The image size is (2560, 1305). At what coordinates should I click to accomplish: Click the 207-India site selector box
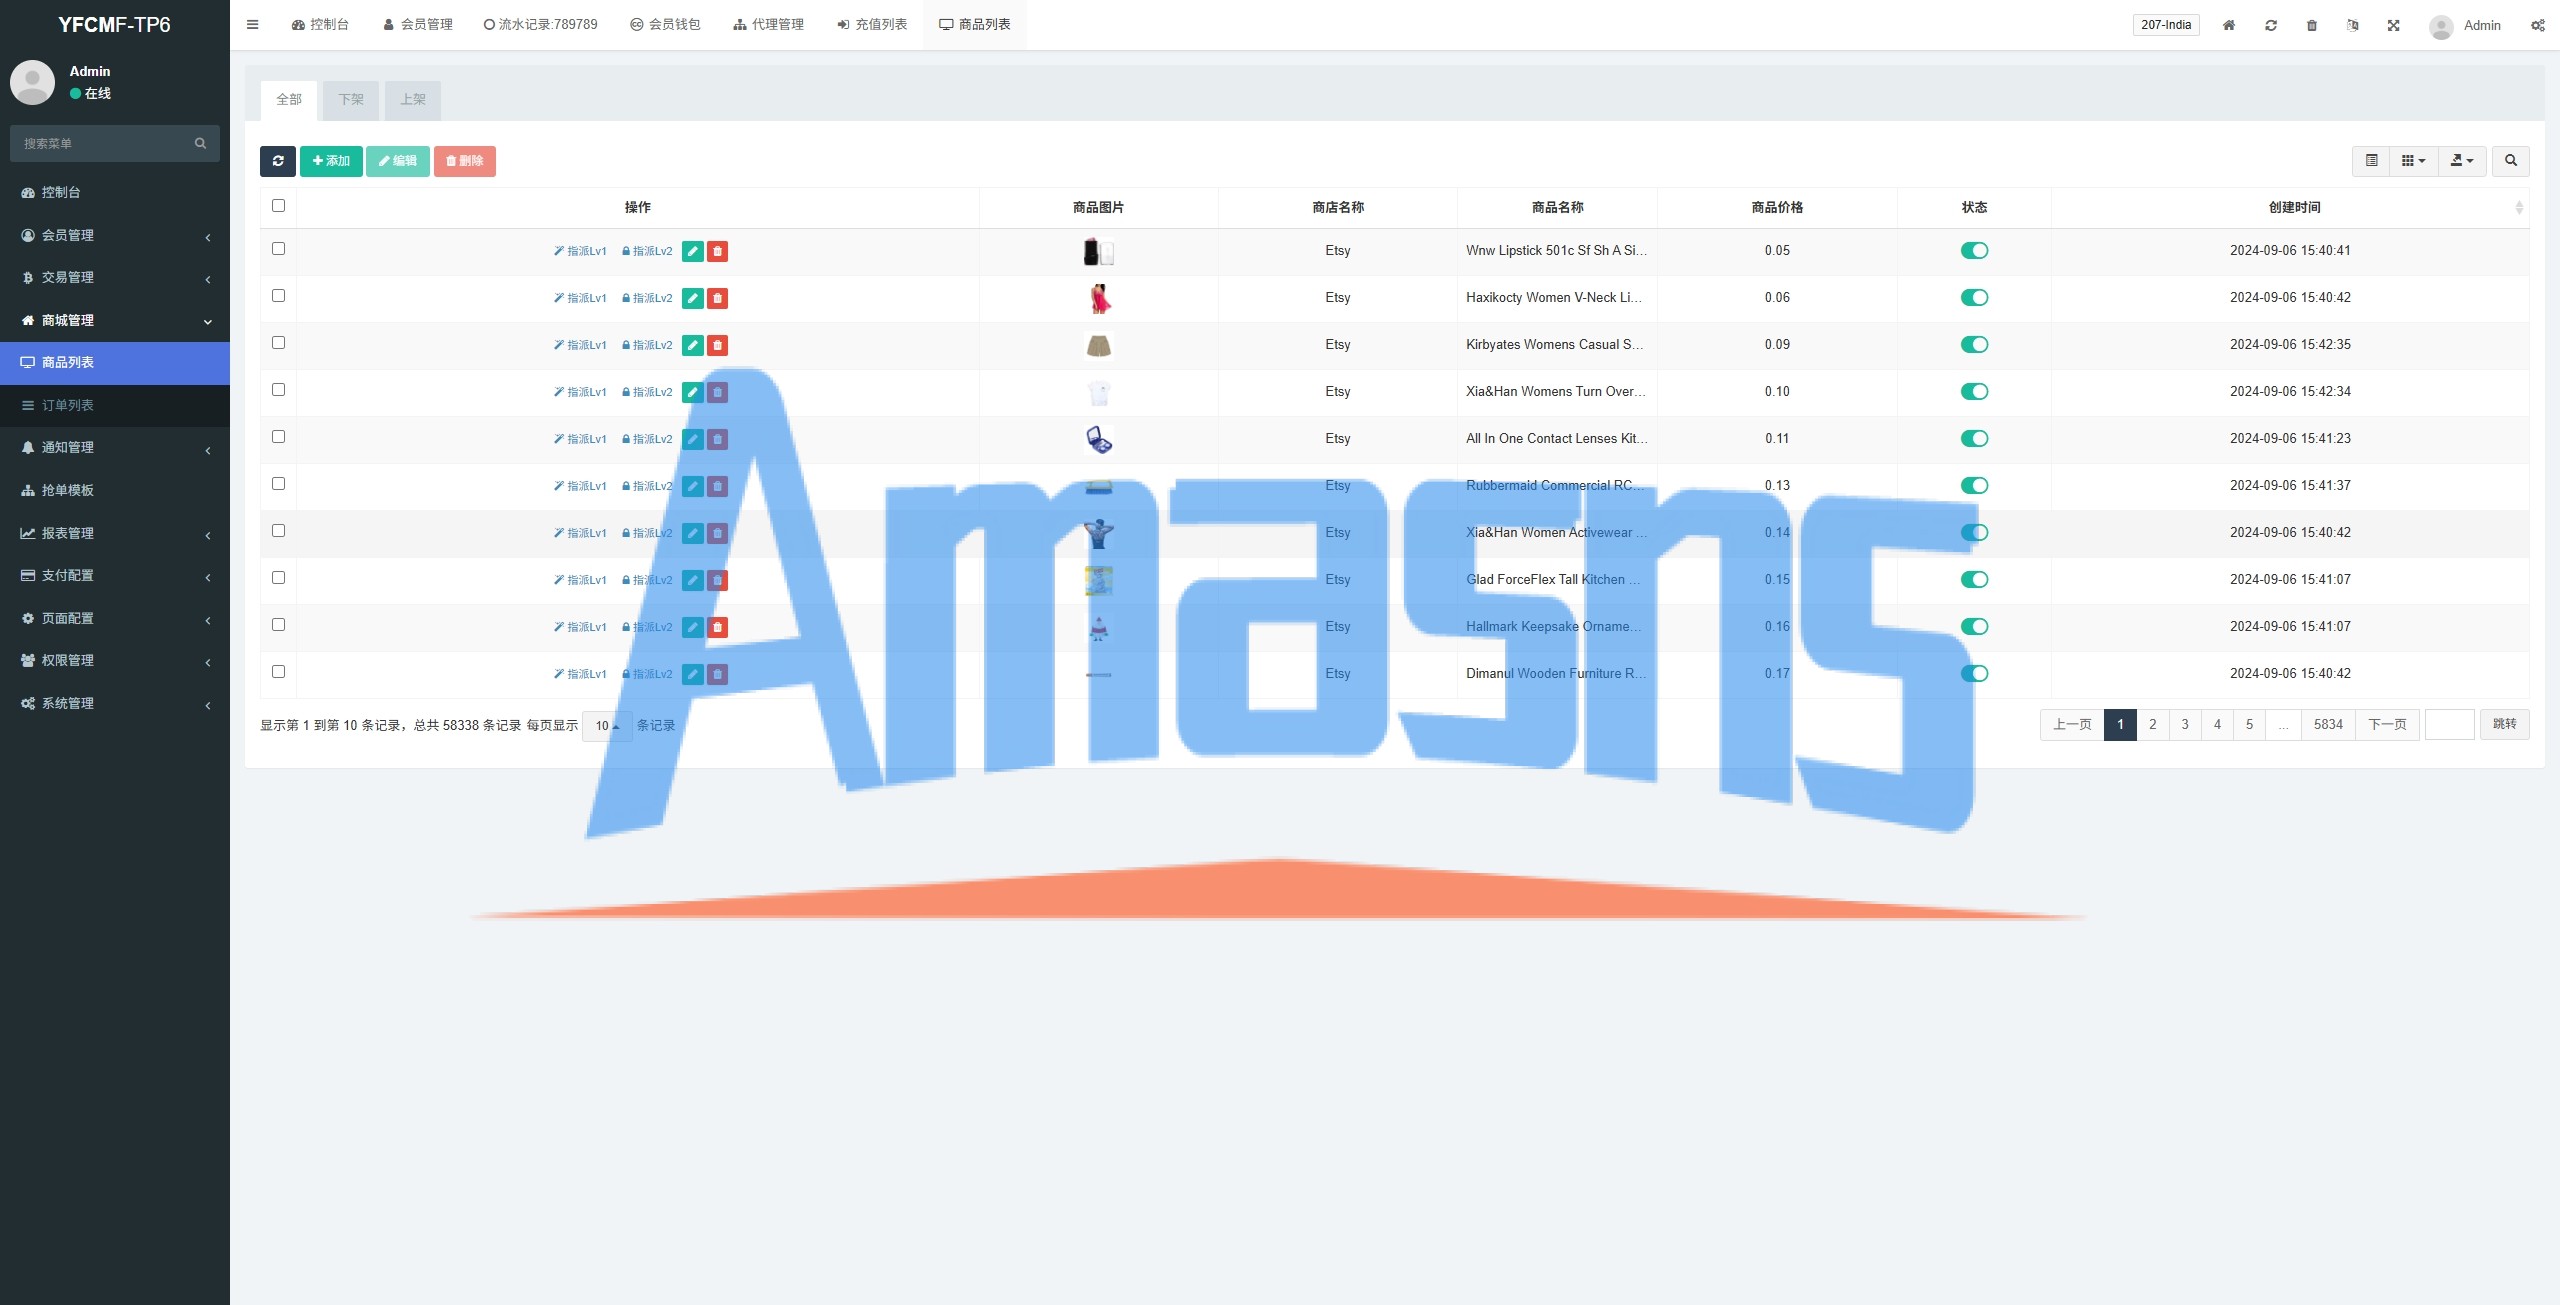point(2166,25)
